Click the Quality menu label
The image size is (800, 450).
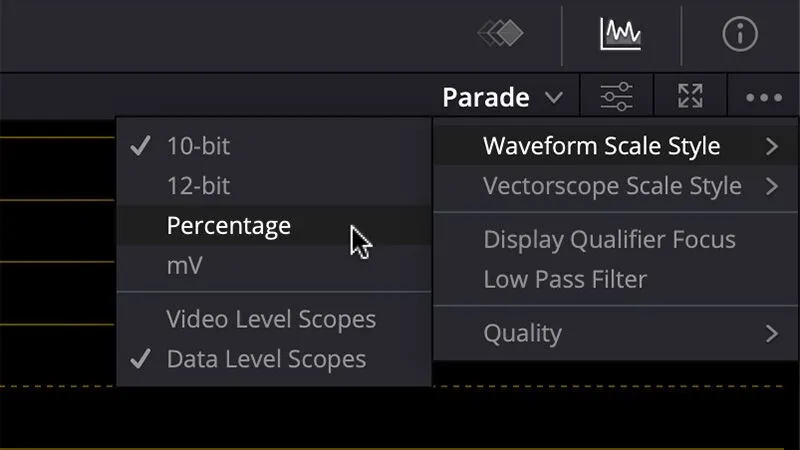coord(522,334)
